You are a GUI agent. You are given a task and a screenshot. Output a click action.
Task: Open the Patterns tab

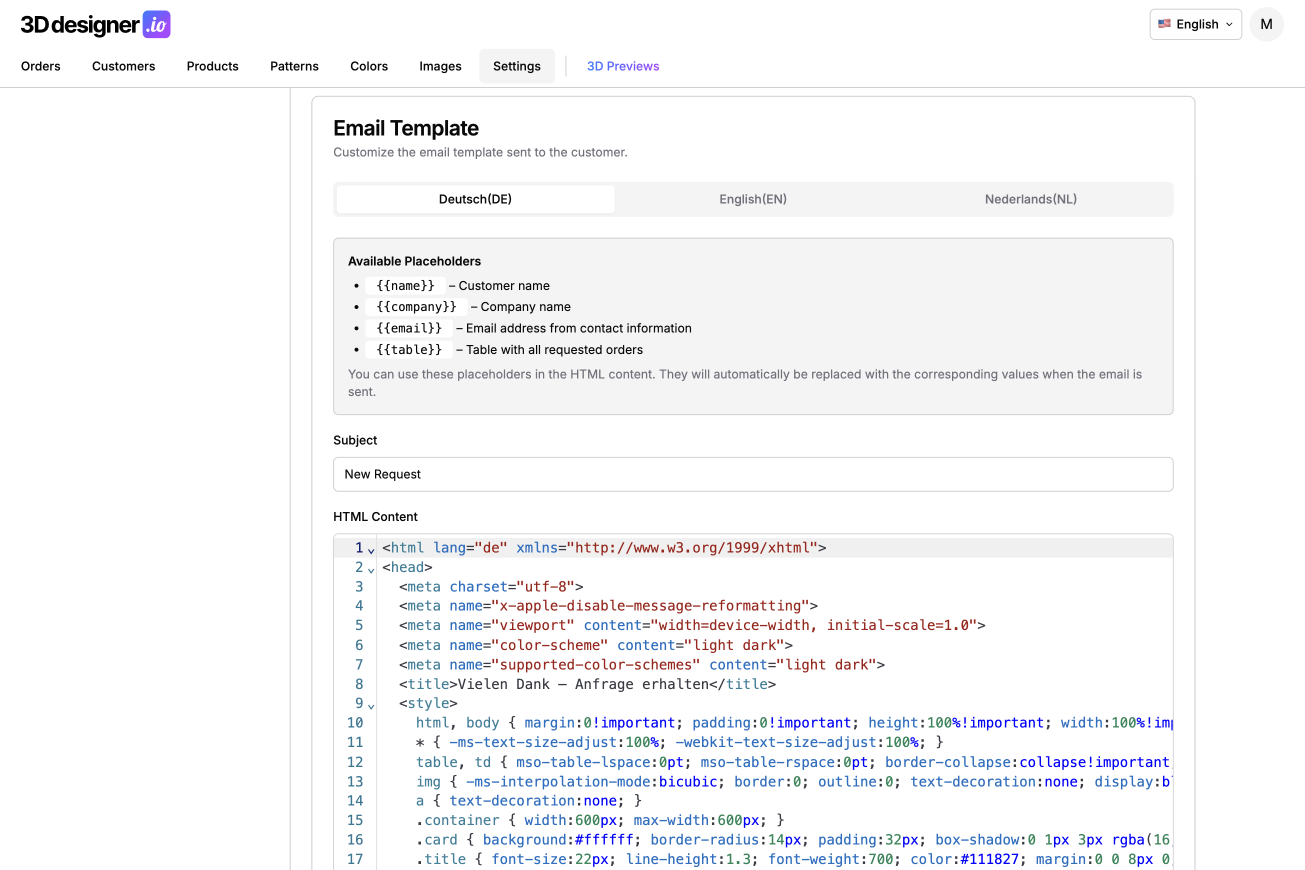click(x=294, y=66)
